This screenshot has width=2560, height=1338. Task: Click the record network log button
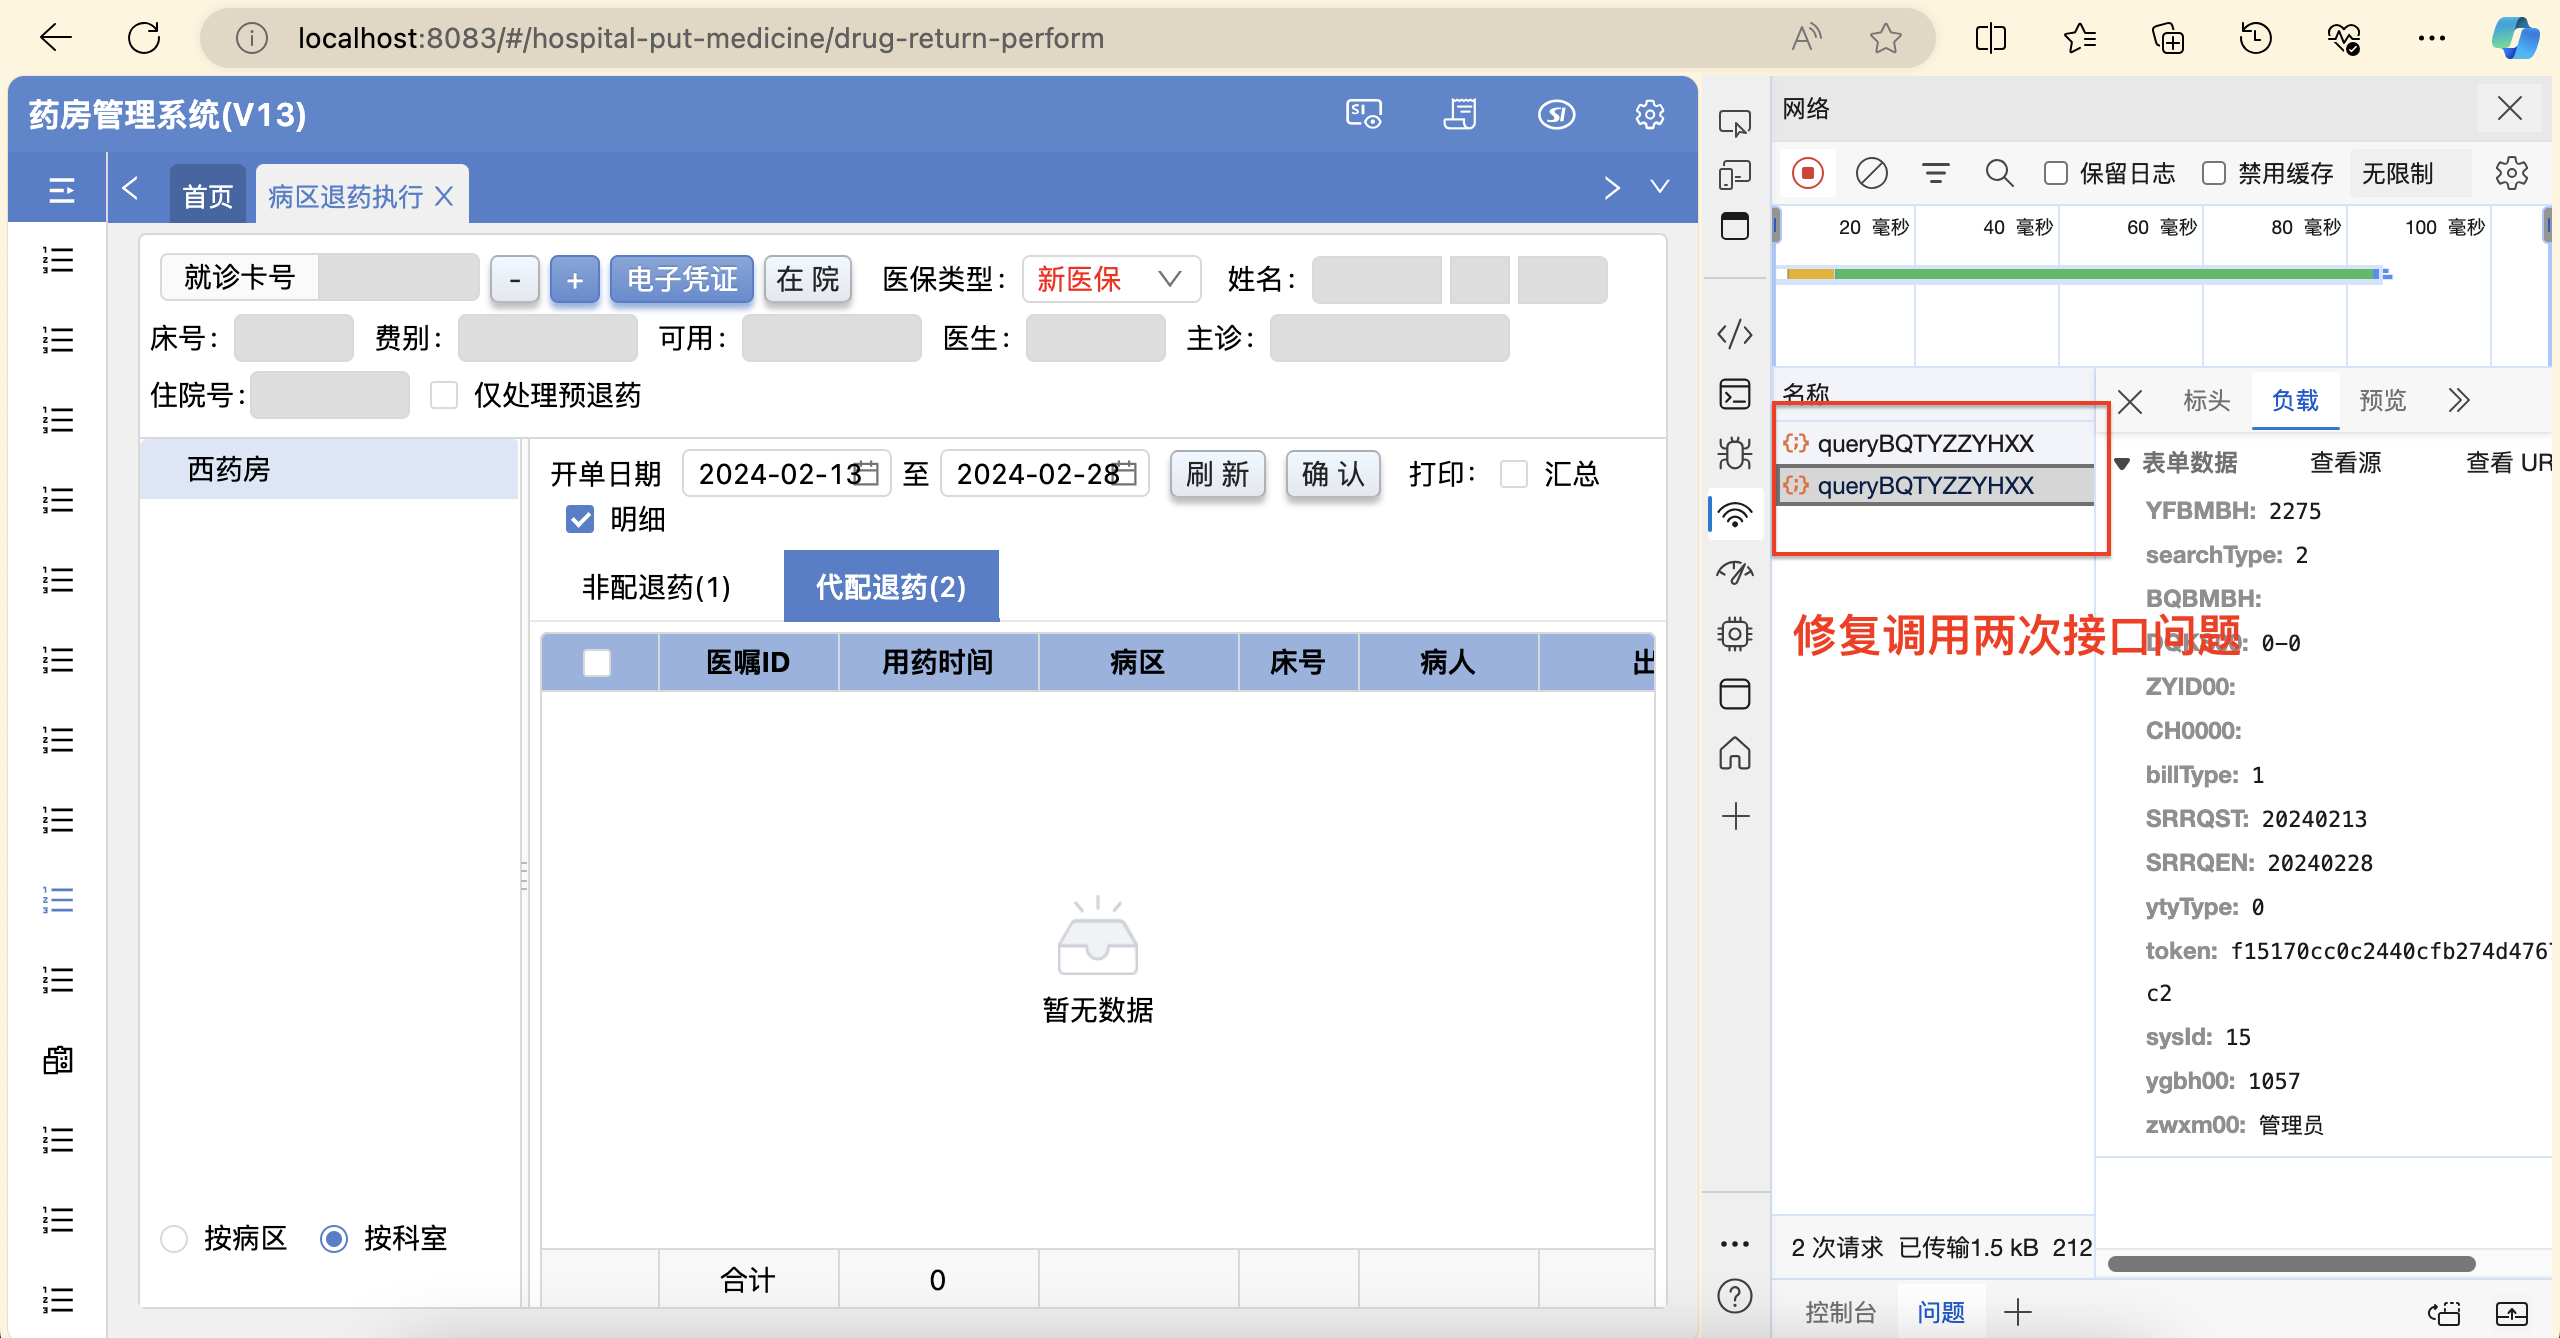point(1807,173)
